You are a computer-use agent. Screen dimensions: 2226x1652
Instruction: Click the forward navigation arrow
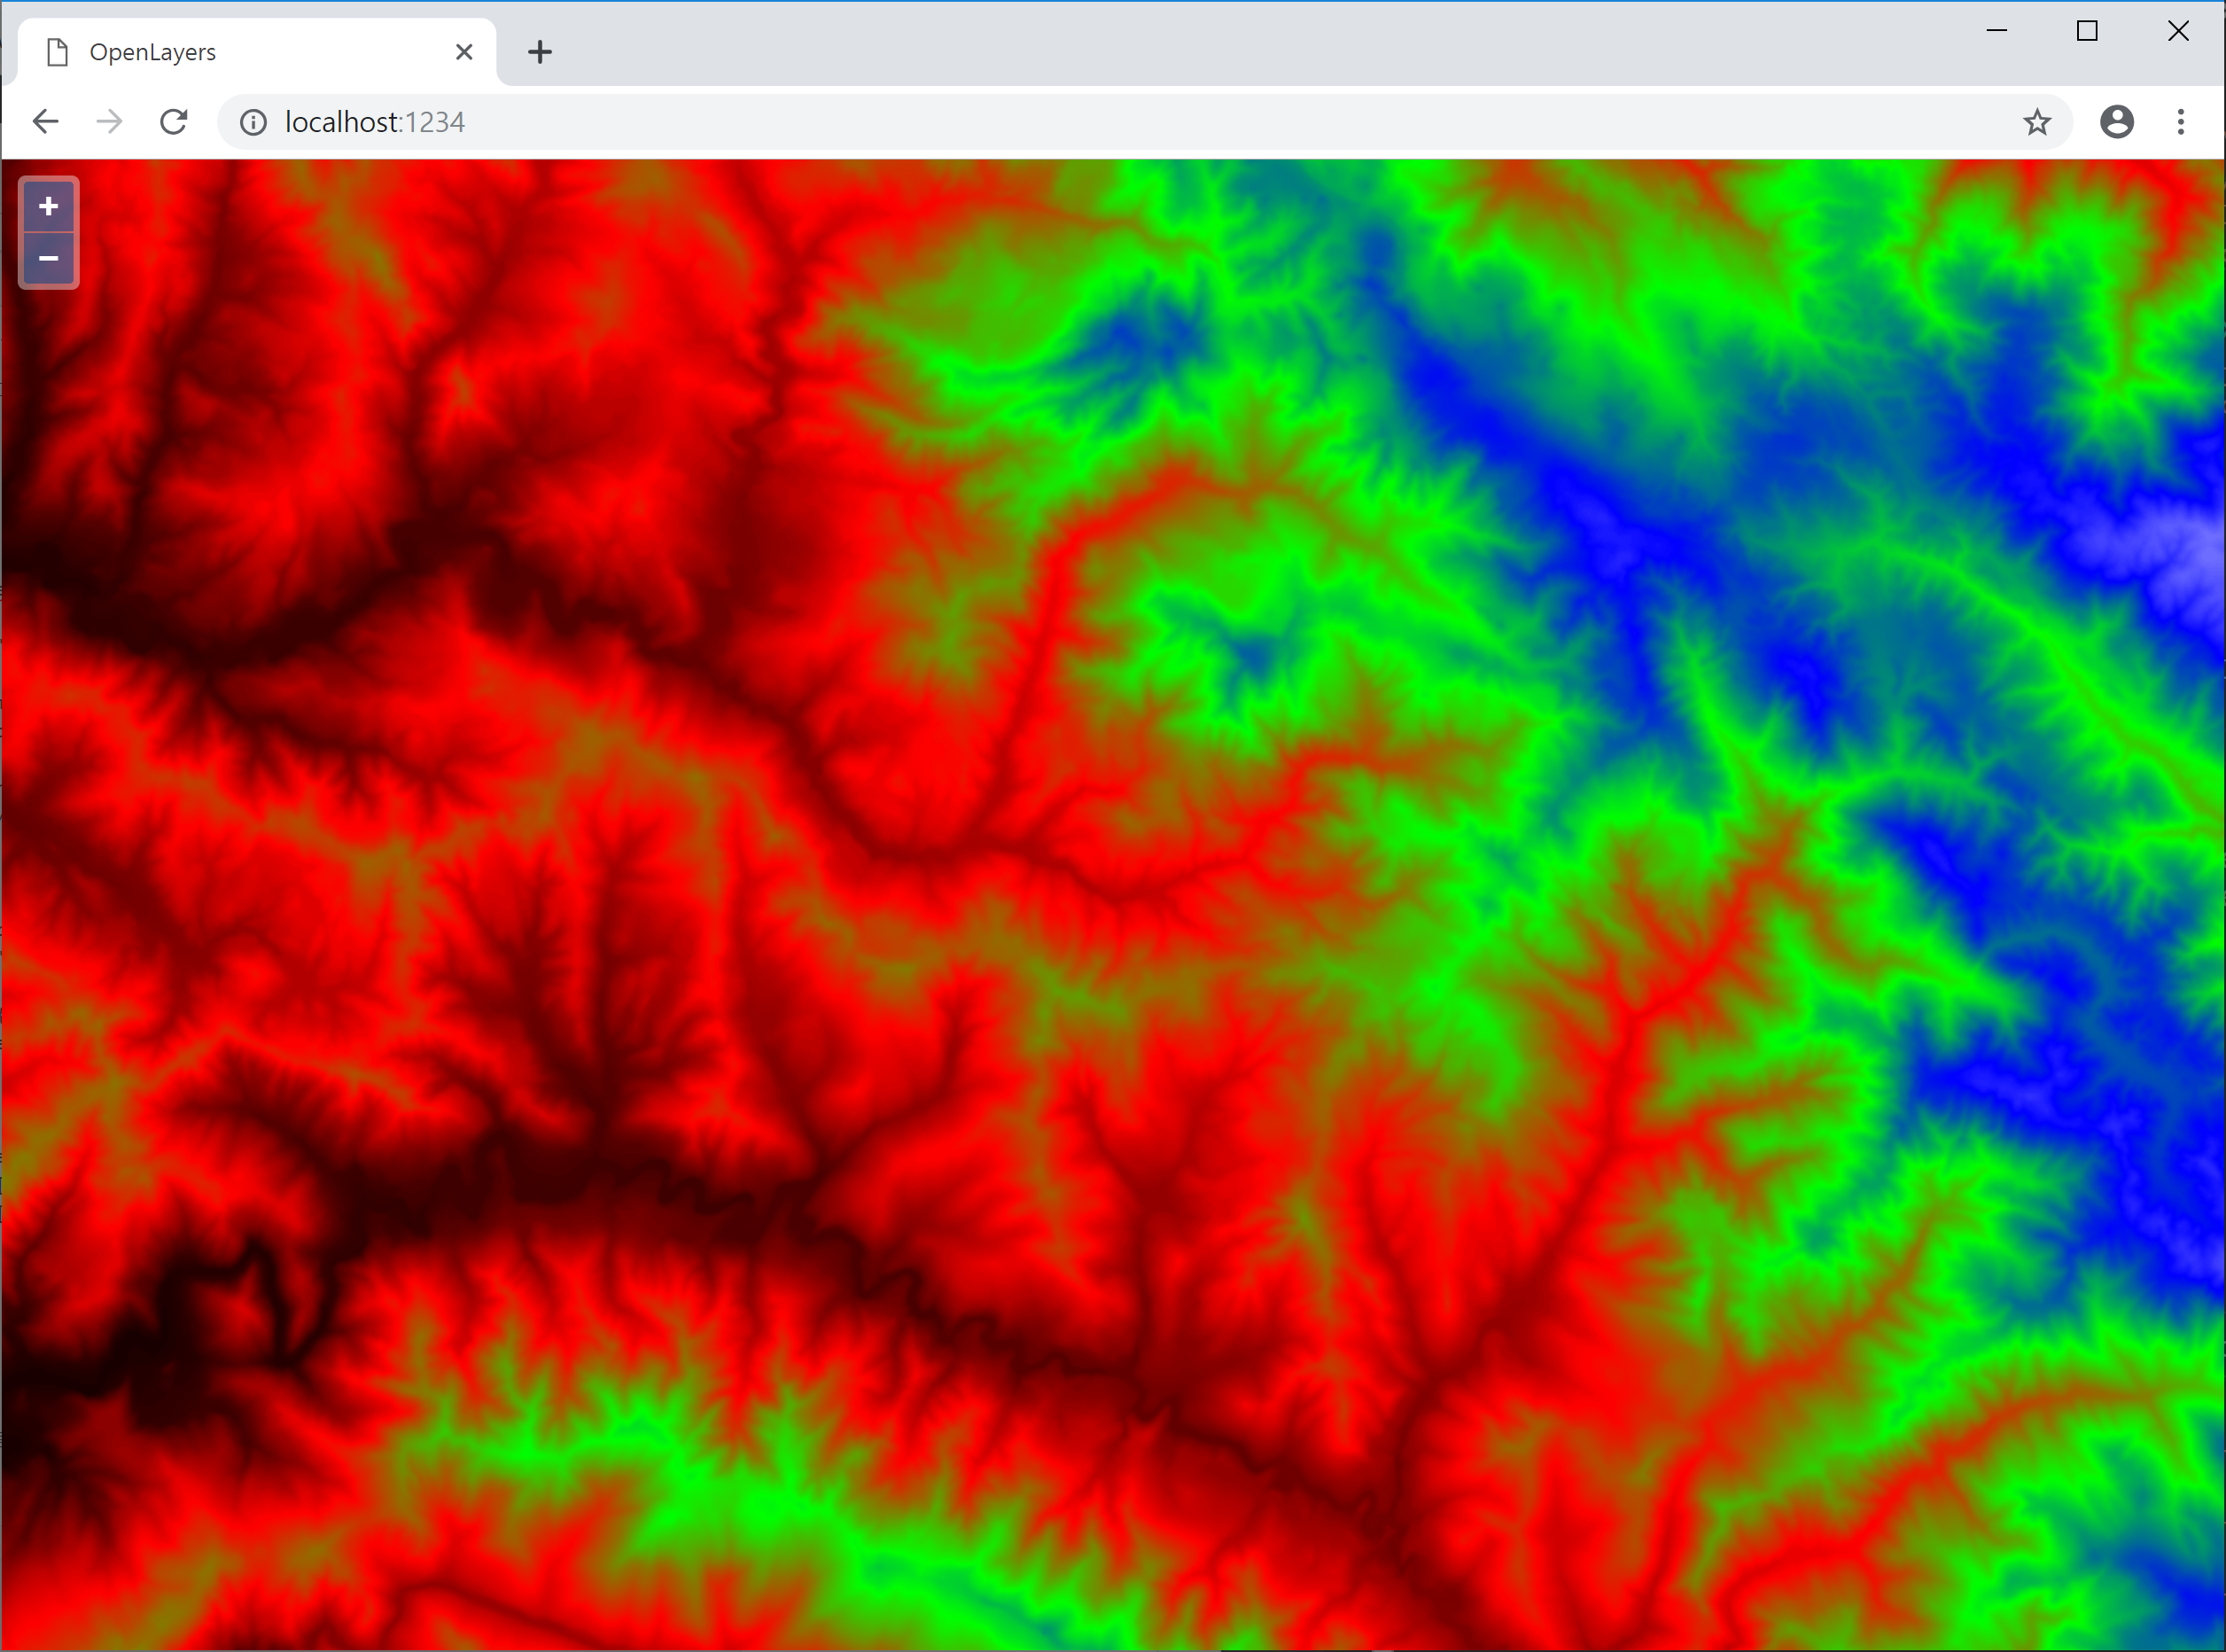[110, 122]
